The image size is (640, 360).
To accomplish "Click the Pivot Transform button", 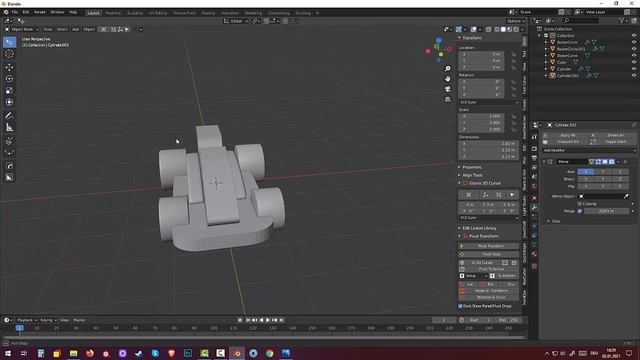I will (x=489, y=246).
